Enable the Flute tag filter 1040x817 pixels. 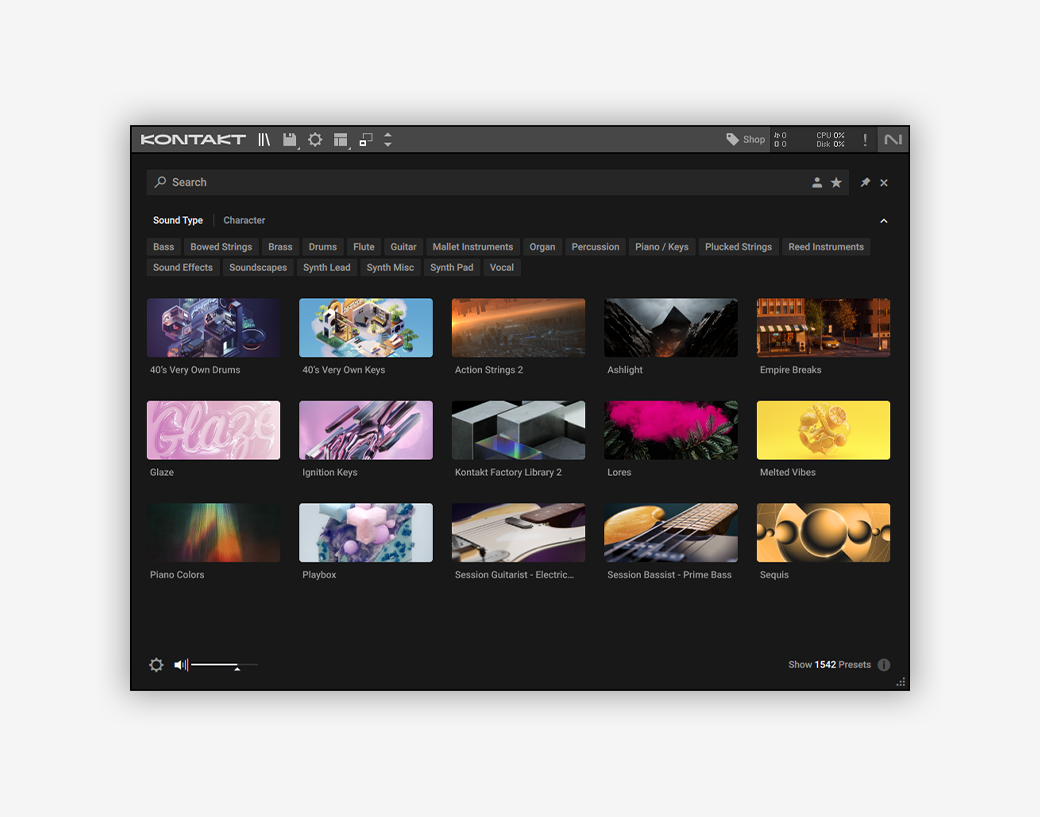[x=363, y=247]
